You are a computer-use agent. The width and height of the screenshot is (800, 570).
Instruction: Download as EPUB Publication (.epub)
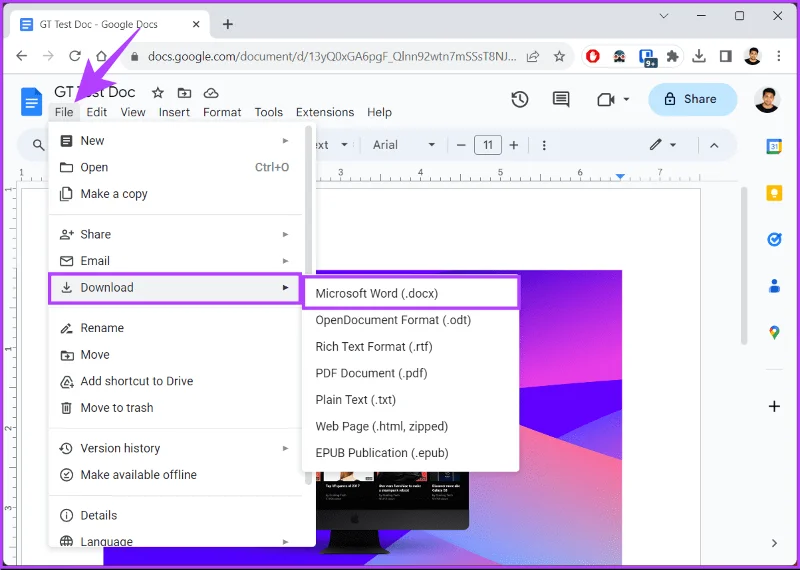click(x=411, y=453)
